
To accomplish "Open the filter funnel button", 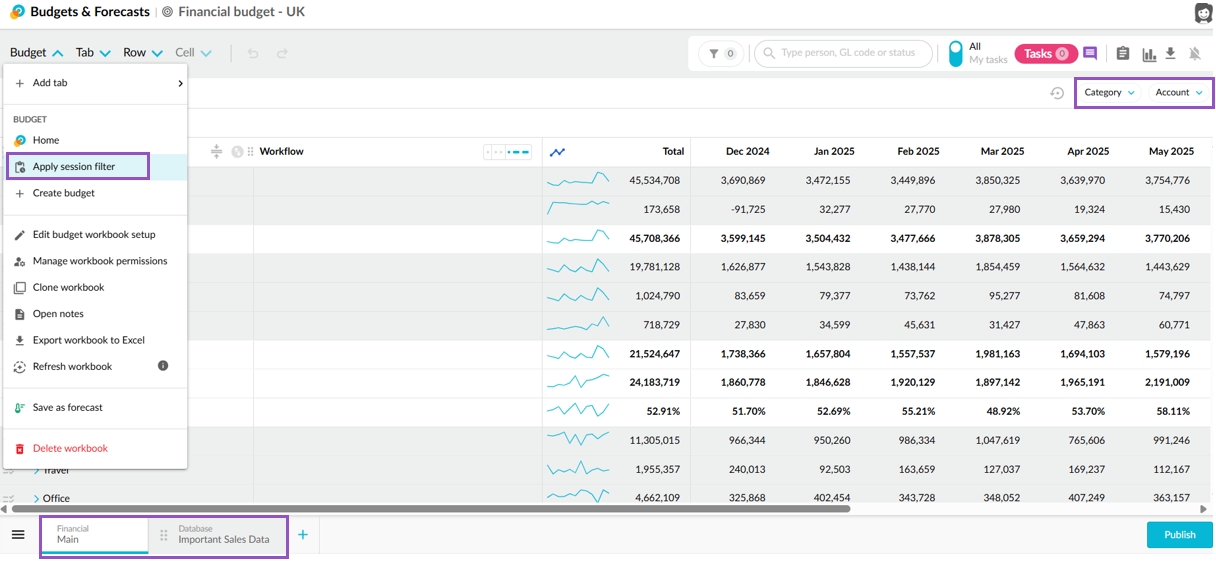I will [x=721, y=54].
